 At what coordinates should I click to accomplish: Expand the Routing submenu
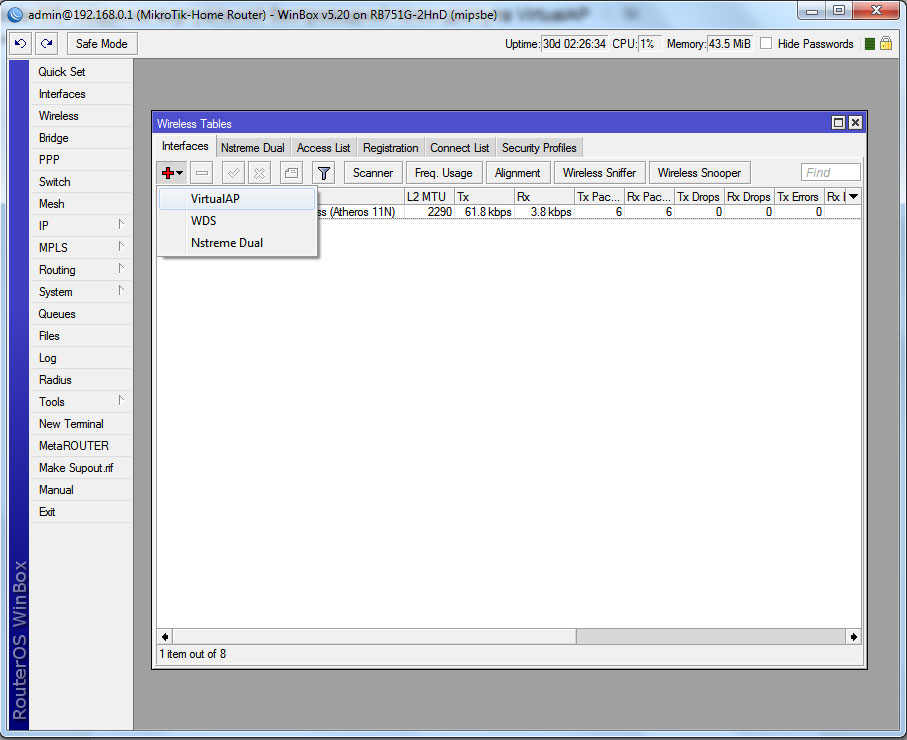(x=80, y=270)
